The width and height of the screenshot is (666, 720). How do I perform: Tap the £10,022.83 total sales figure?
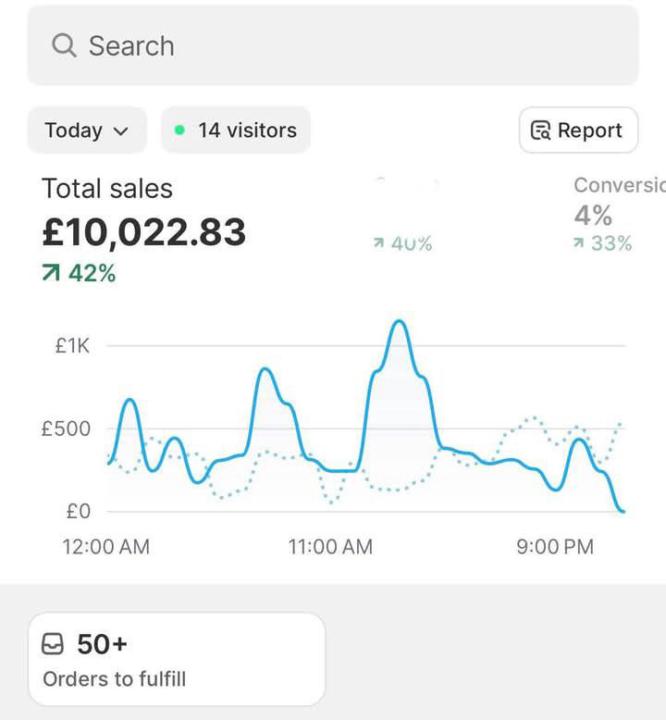click(x=143, y=232)
